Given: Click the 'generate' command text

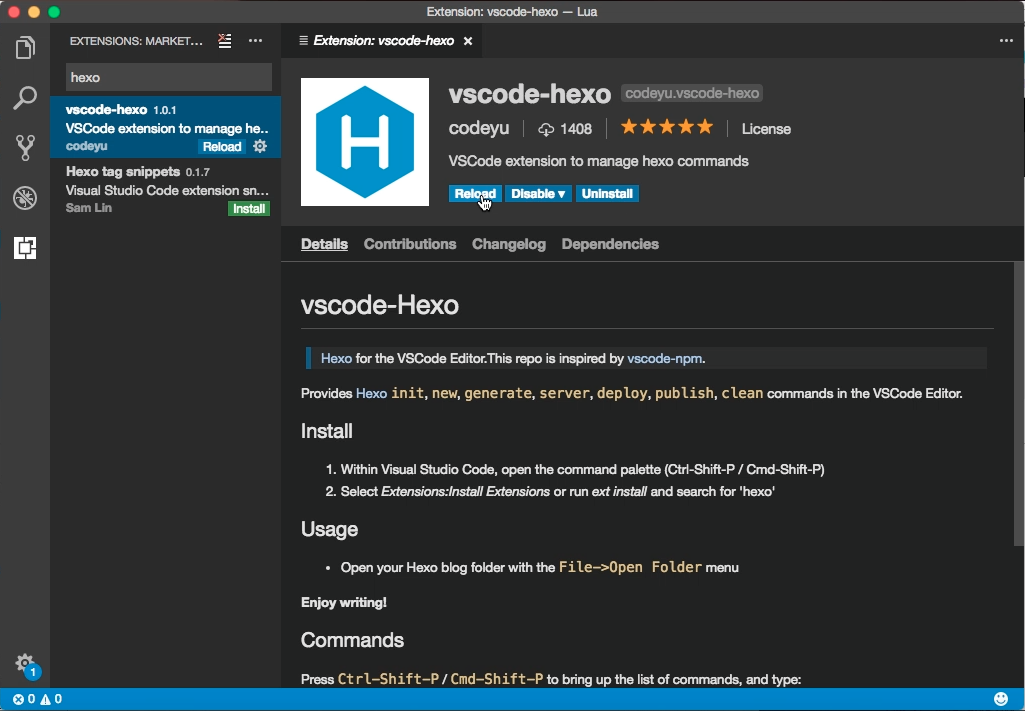Looking at the screenshot, I should (x=498, y=393).
